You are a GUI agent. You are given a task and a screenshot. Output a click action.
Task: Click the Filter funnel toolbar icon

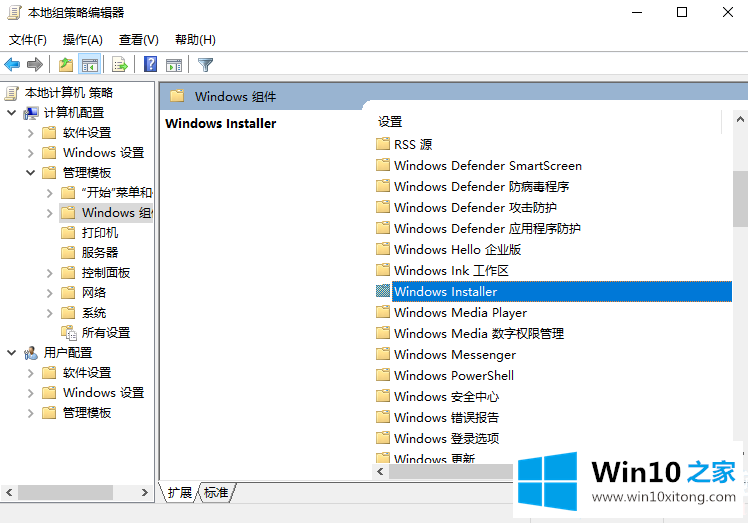(x=205, y=64)
